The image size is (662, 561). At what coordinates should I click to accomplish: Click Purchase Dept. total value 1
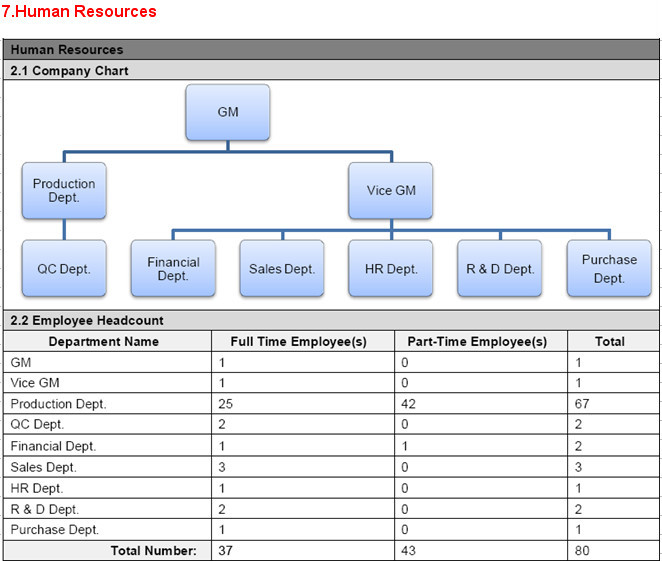click(x=578, y=530)
